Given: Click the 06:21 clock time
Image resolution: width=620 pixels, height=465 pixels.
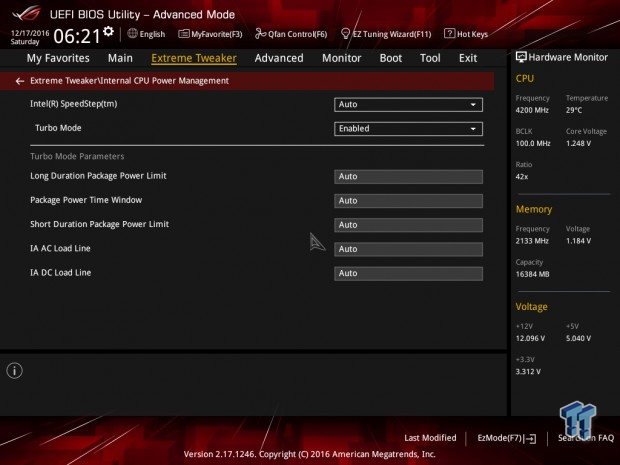Looking at the screenshot, I should (77, 36).
